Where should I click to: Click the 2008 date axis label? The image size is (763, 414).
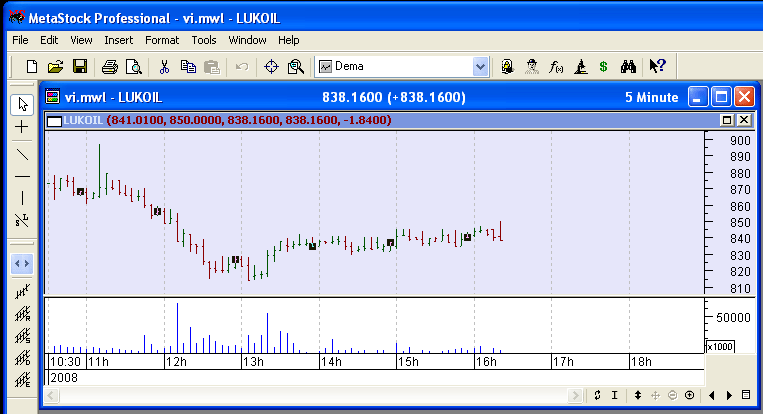coord(64,378)
